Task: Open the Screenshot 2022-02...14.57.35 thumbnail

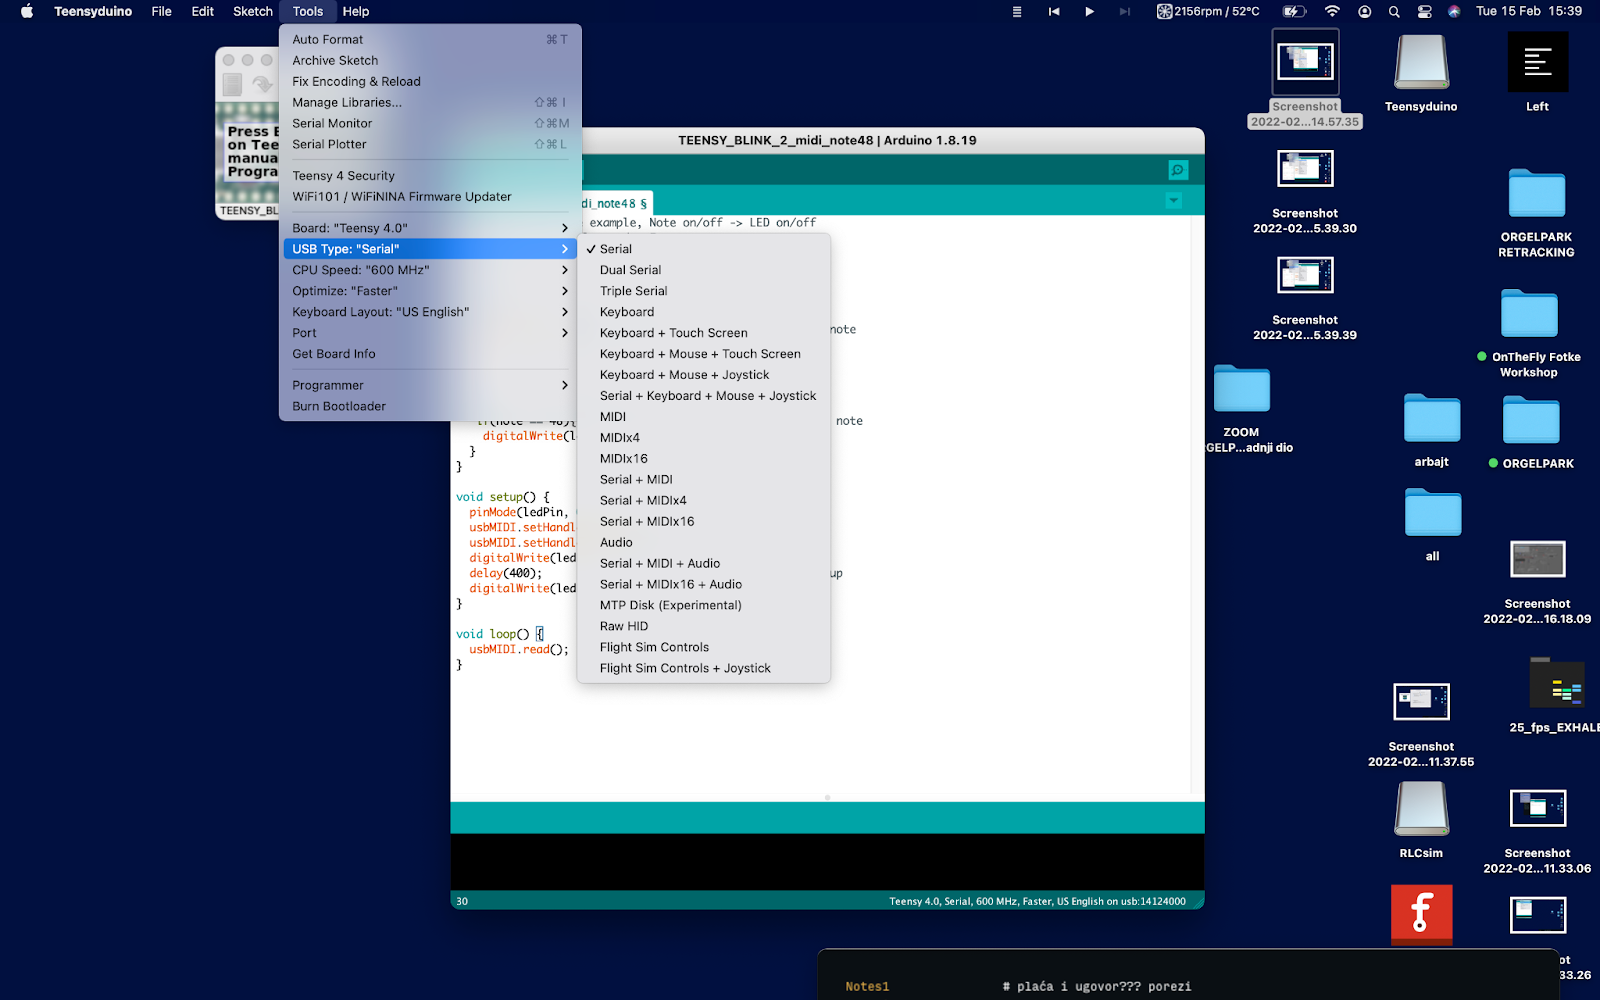Action: (x=1304, y=62)
